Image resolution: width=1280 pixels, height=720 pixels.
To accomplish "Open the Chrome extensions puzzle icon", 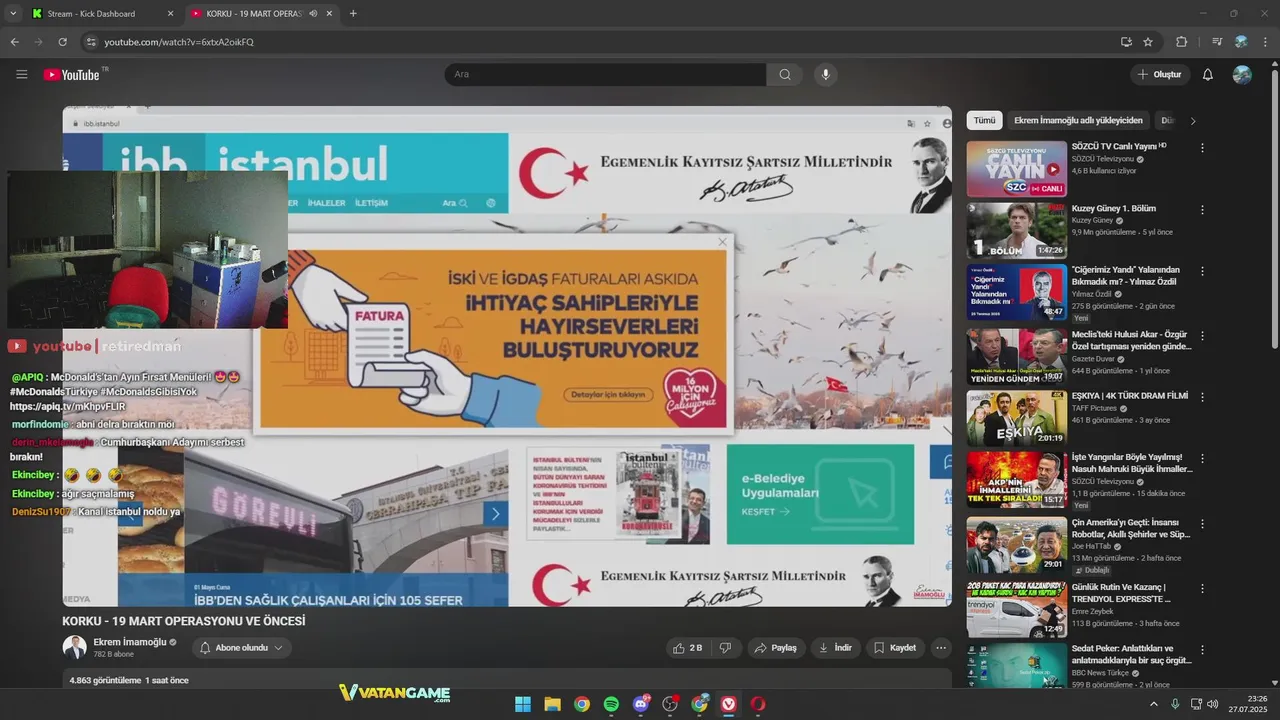I will pos(1181,42).
